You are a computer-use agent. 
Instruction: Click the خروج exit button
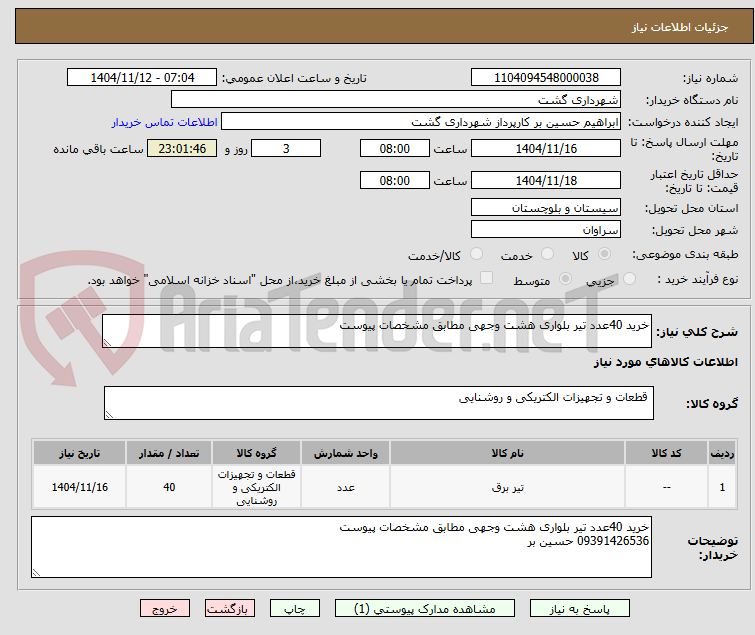coord(165,609)
